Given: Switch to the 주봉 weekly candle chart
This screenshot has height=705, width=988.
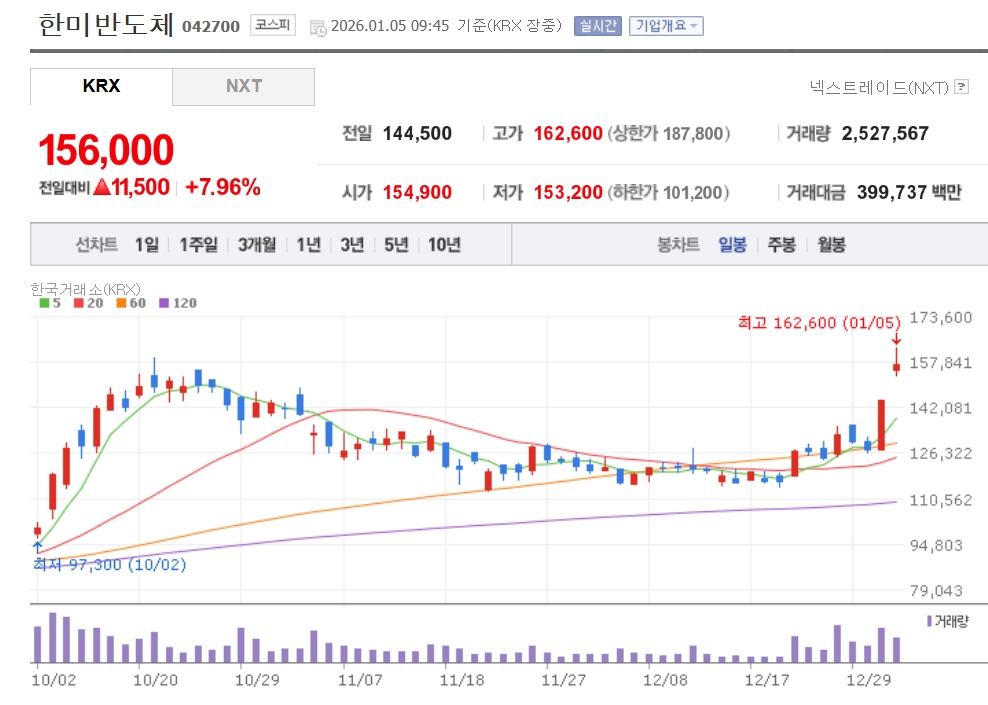Looking at the screenshot, I should point(781,245).
